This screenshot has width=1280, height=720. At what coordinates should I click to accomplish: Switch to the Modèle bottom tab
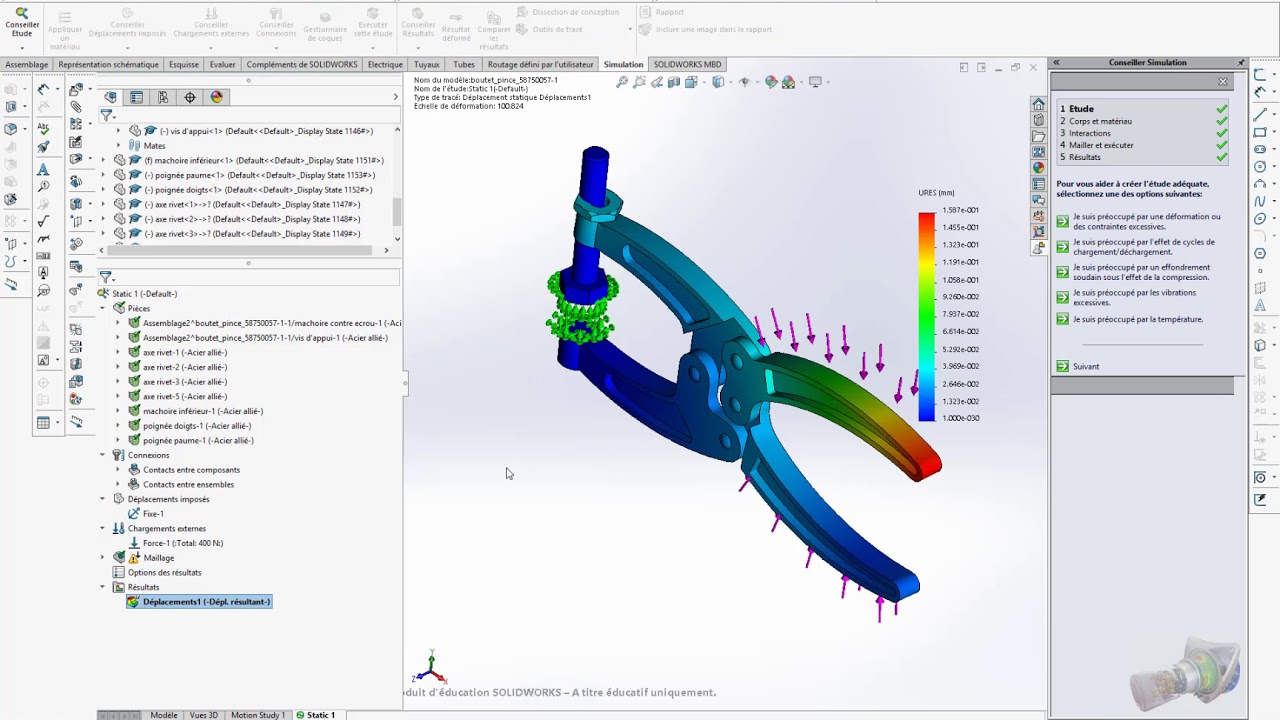(164, 715)
